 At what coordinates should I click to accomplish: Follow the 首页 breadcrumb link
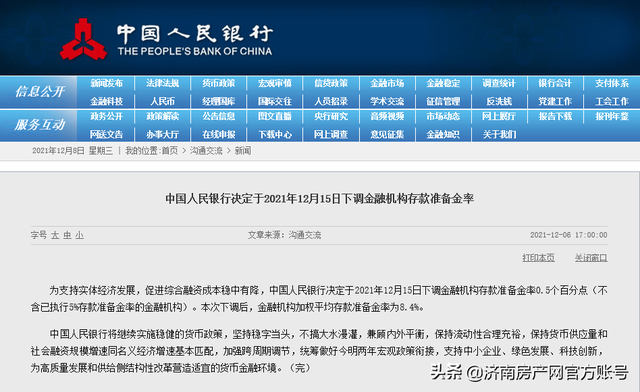click(170, 151)
